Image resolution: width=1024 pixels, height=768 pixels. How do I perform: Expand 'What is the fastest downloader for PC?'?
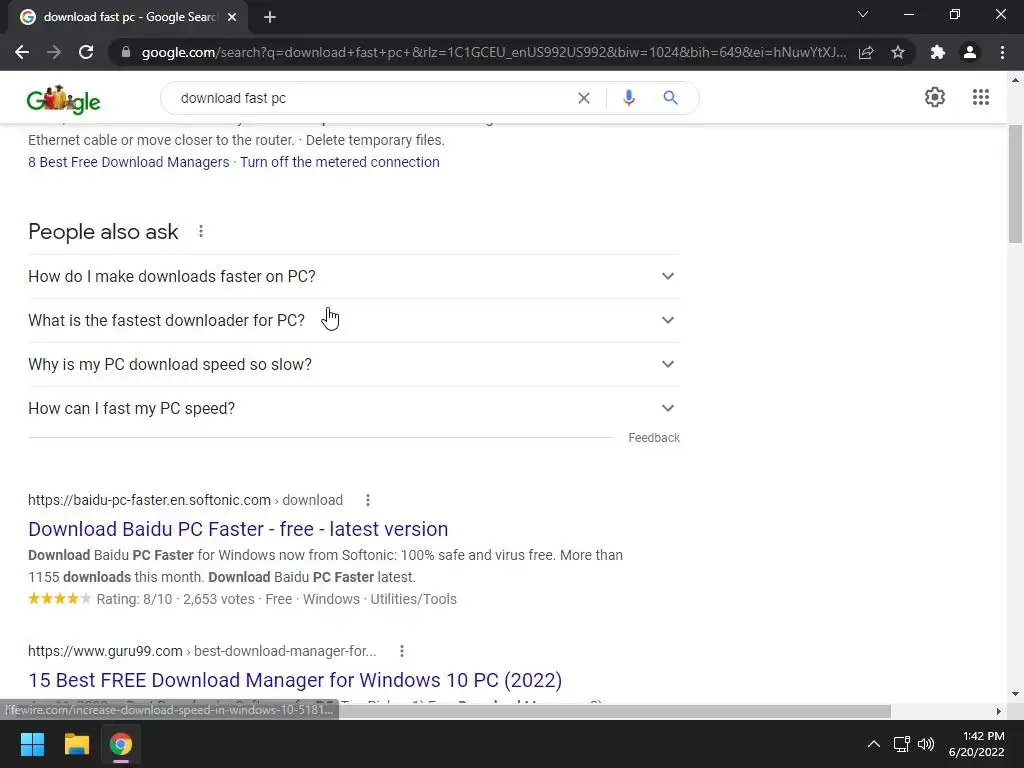point(354,320)
